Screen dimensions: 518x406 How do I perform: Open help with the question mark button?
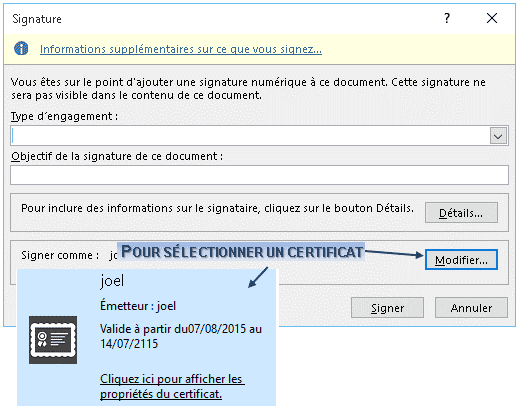[447, 18]
